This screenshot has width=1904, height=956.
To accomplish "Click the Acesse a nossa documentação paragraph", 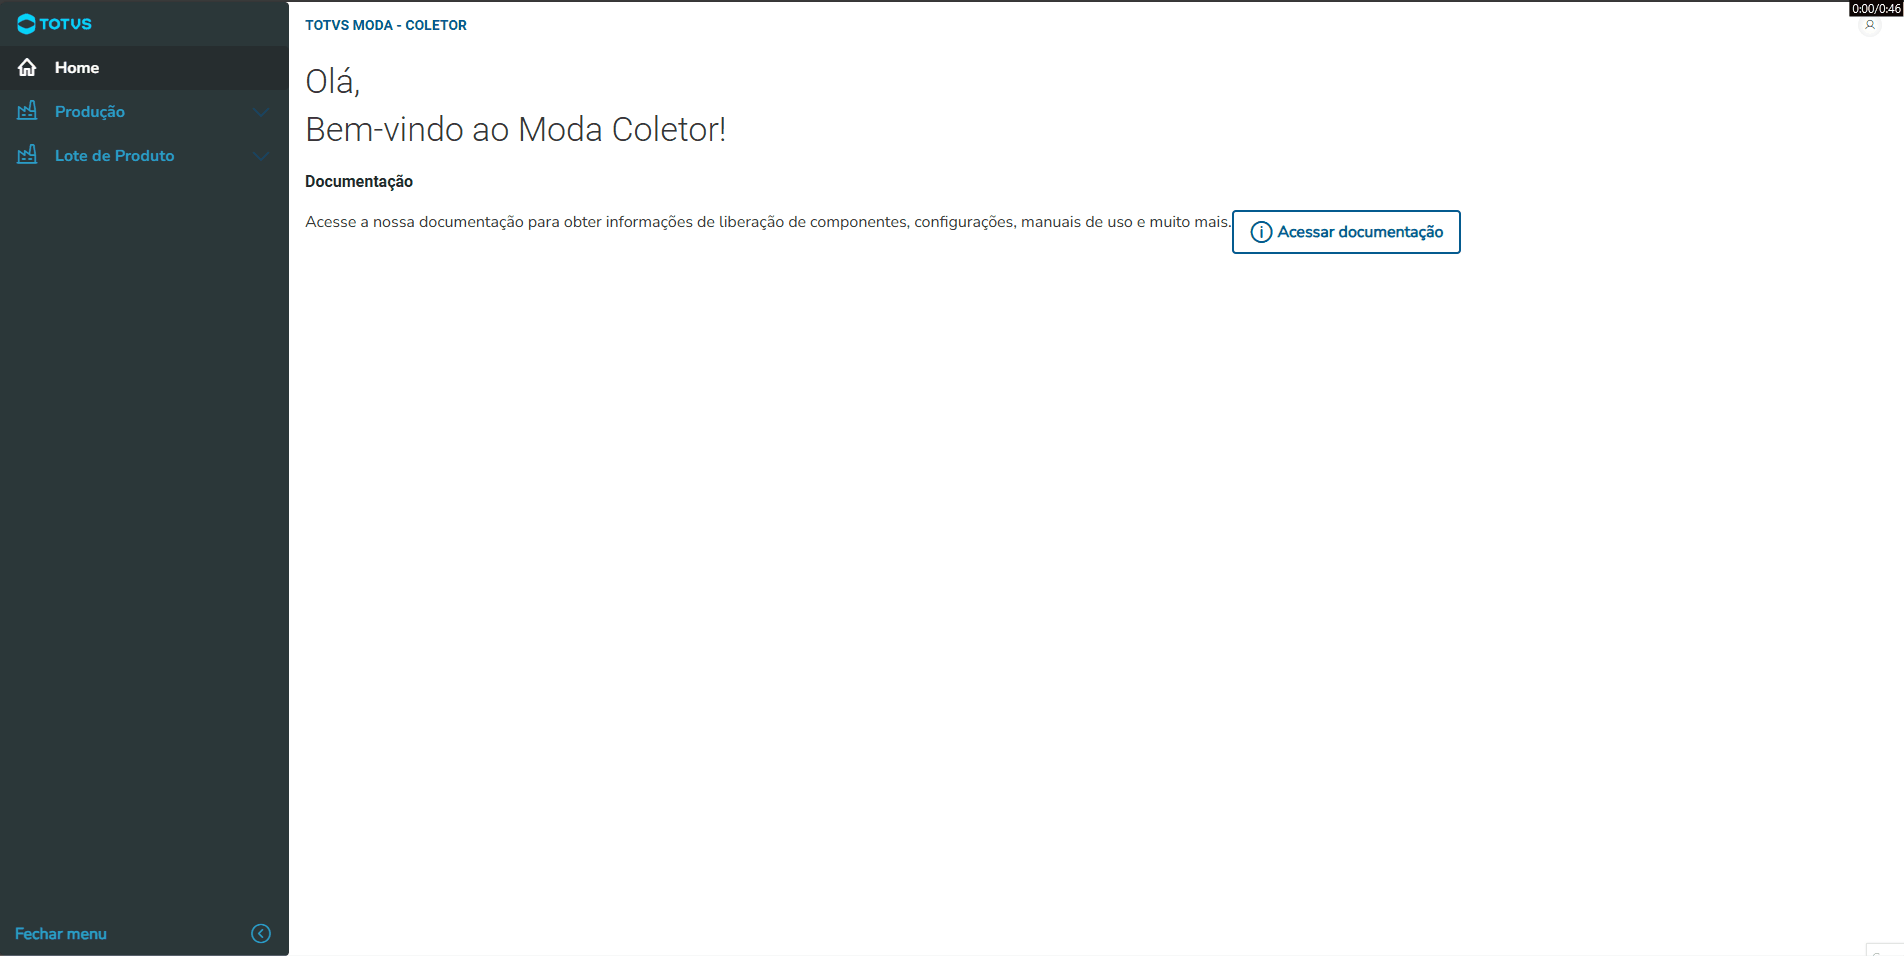I will pos(768,222).
